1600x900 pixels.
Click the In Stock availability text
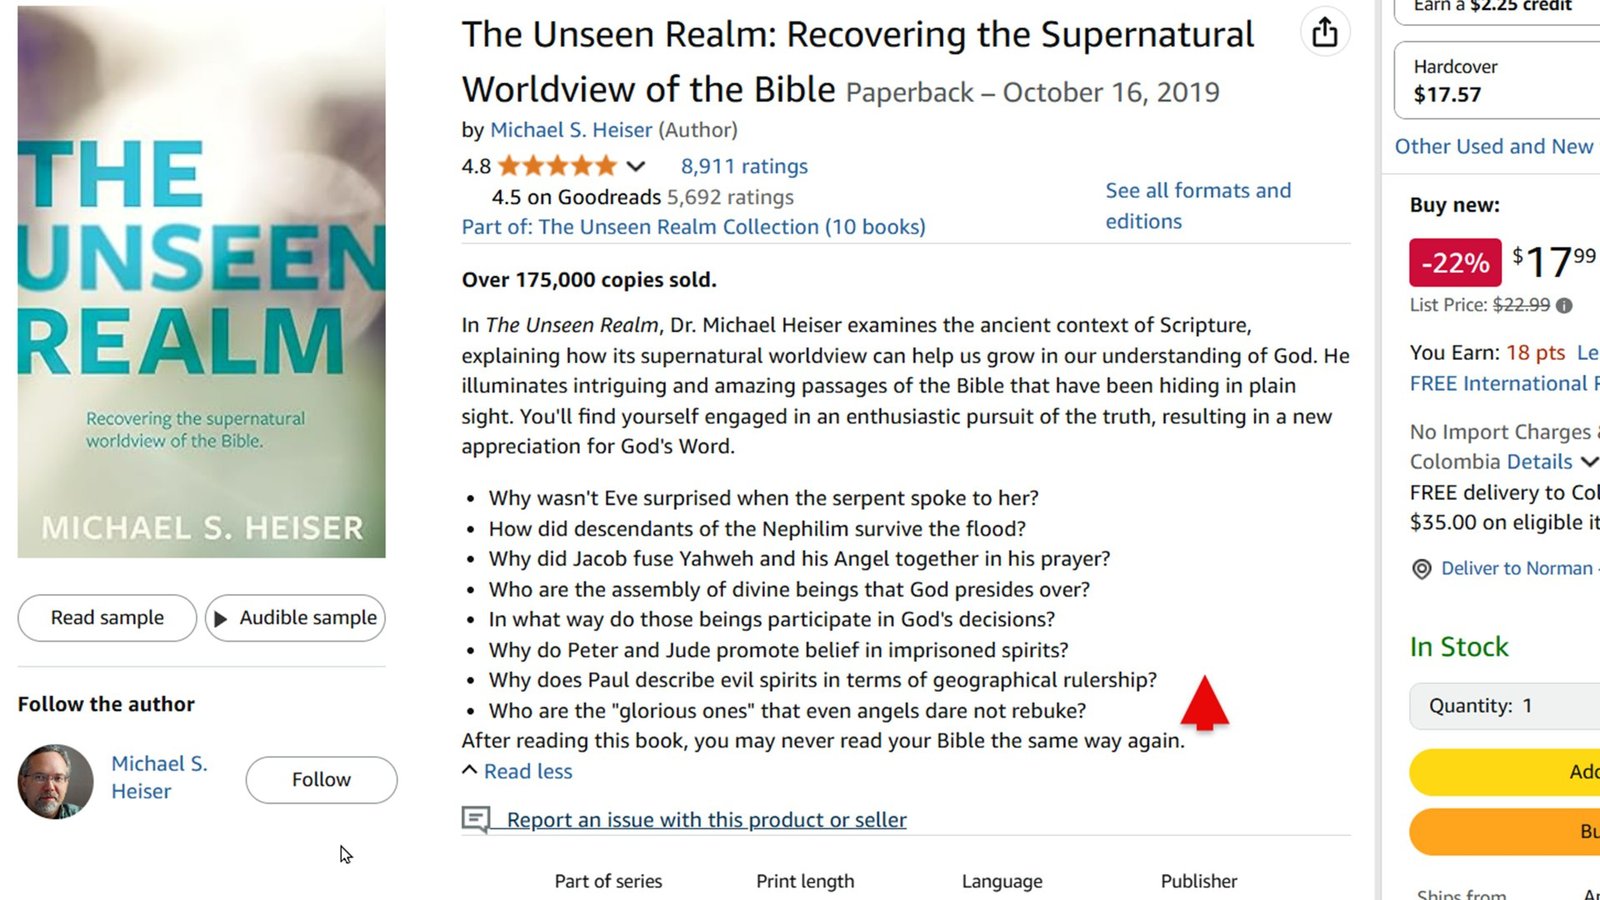[1459, 646]
